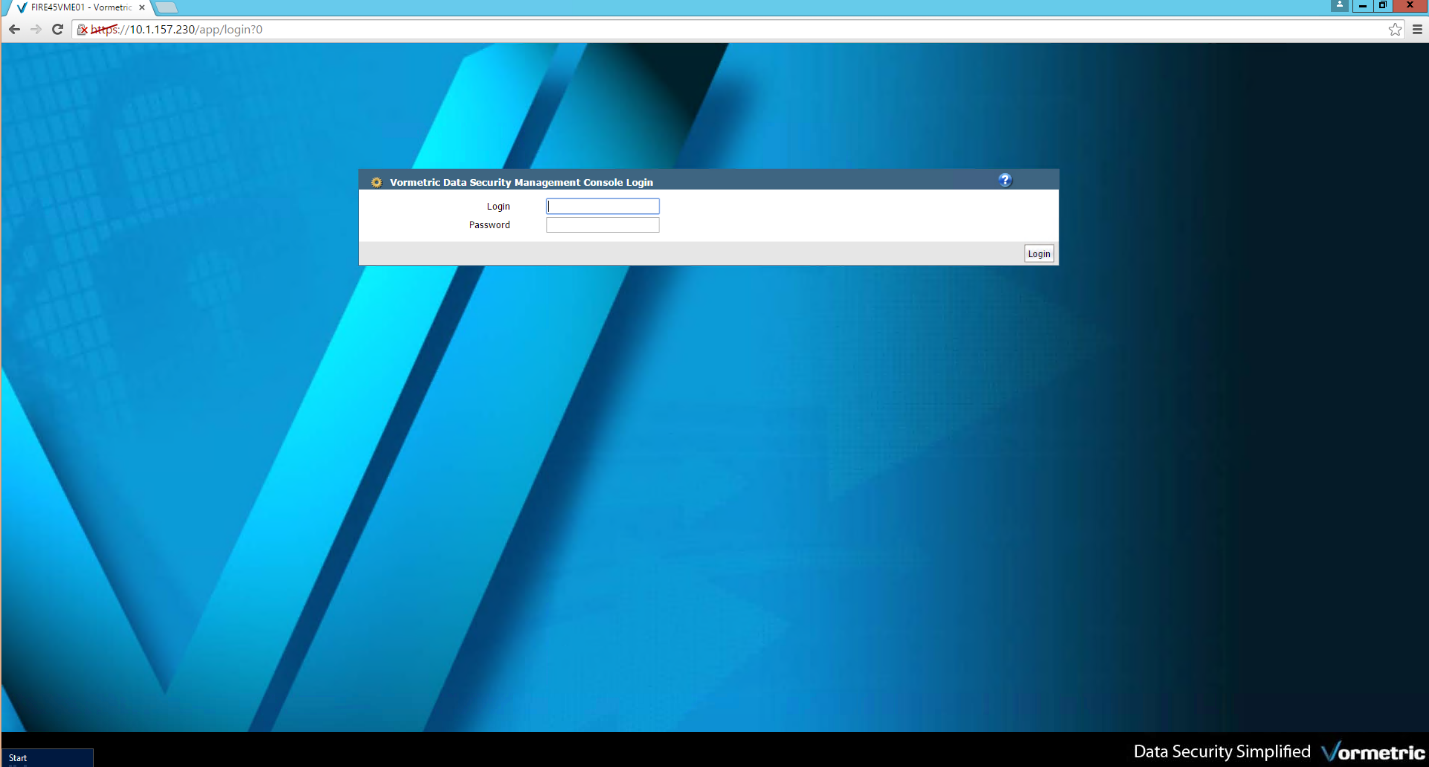Open a new browser tab
This screenshot has height=767, width=1429.
tap(166, 7)
